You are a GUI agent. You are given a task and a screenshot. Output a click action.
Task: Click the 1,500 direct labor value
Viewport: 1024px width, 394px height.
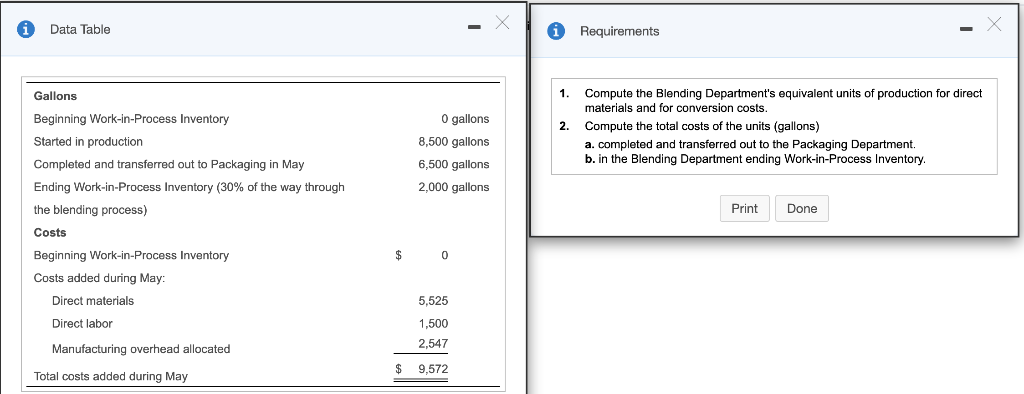433,323
